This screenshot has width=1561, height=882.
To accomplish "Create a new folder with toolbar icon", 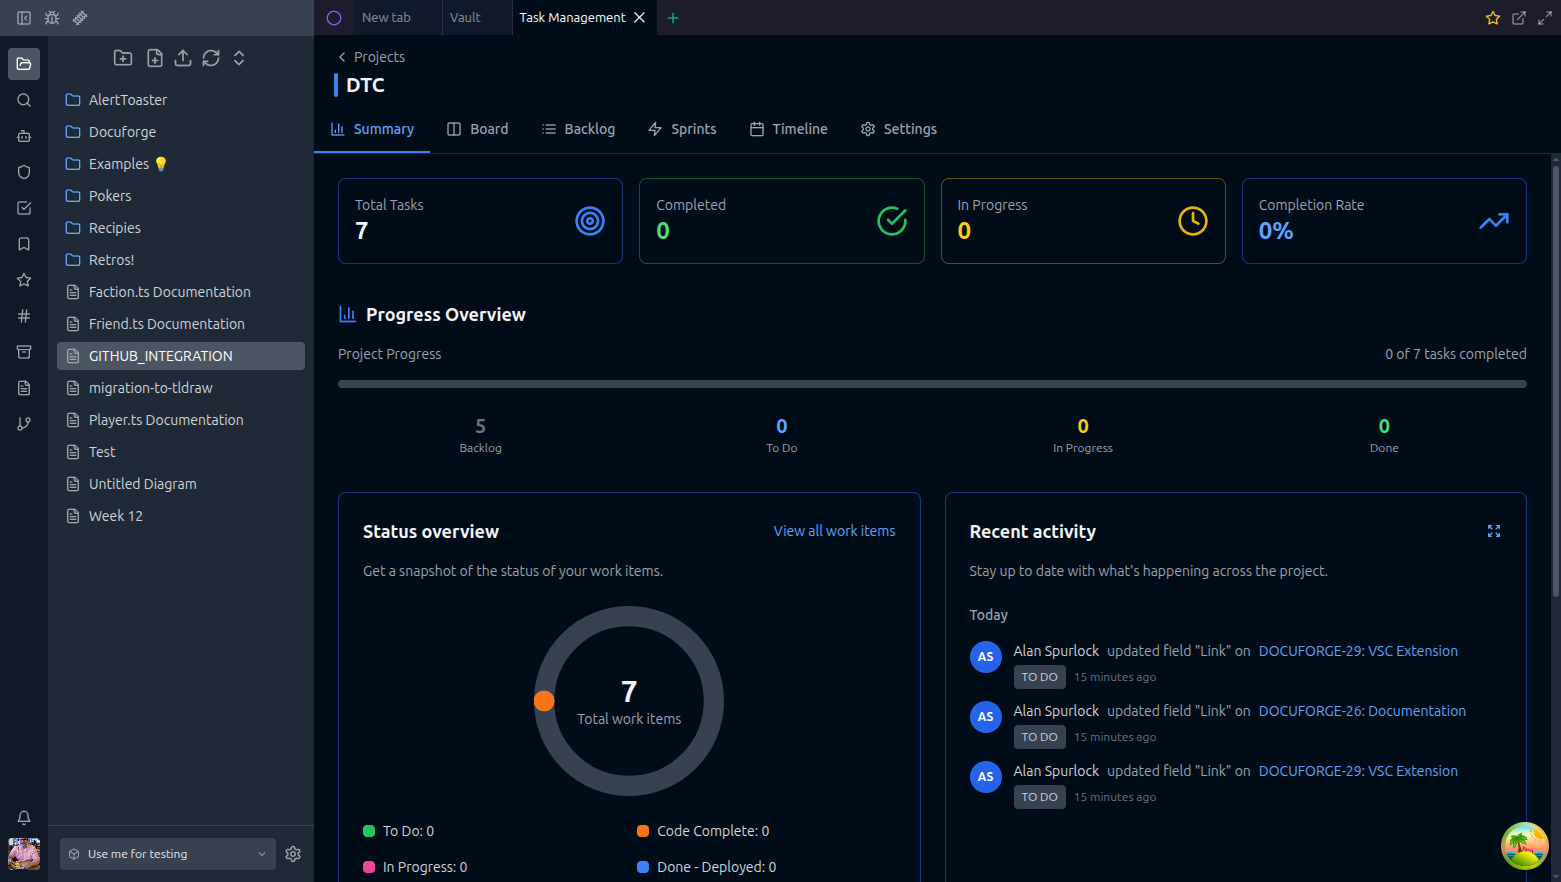I will coord(123,58).
